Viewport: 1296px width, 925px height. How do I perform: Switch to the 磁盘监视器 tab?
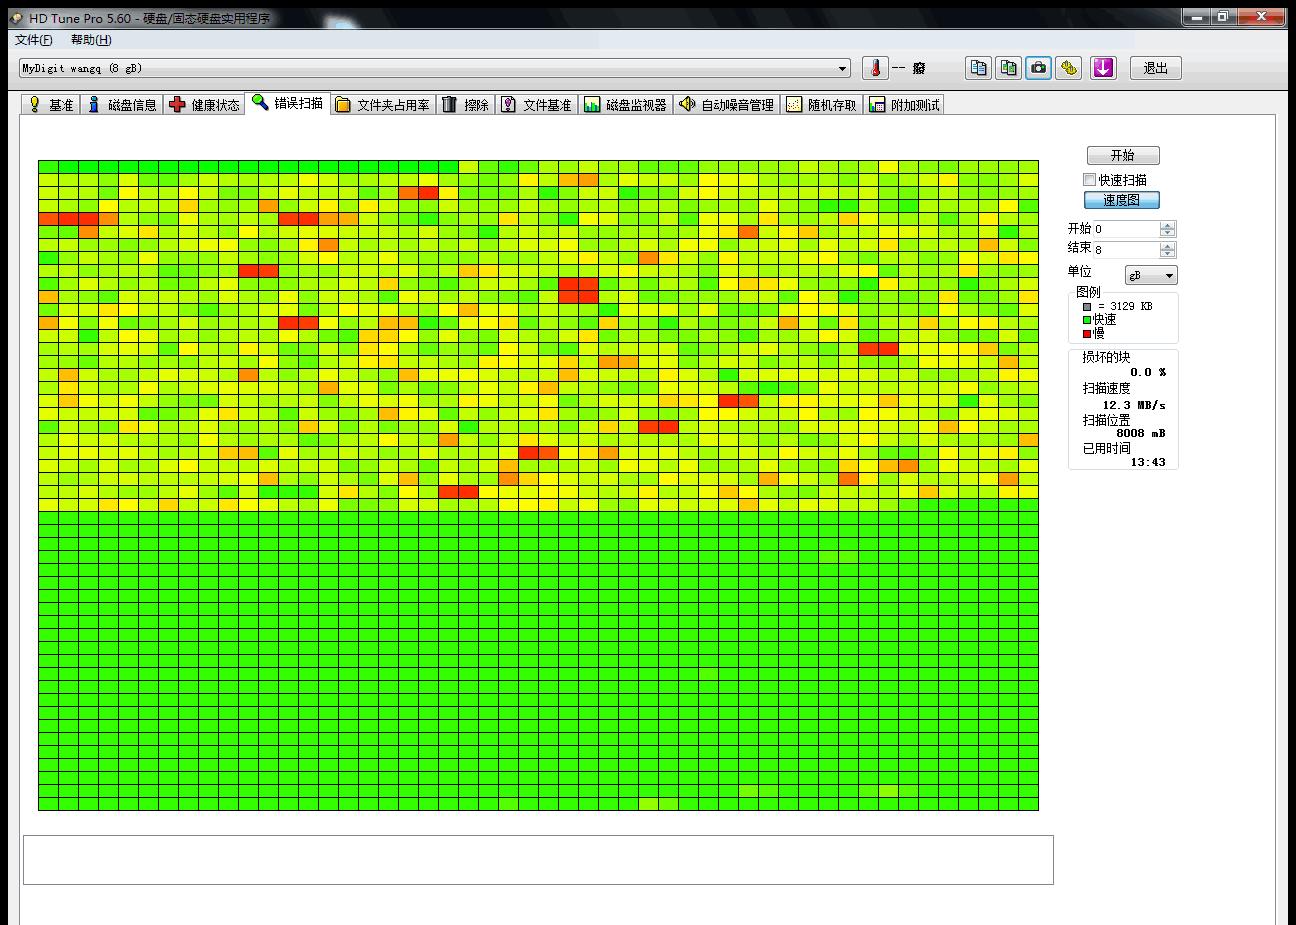626,104
